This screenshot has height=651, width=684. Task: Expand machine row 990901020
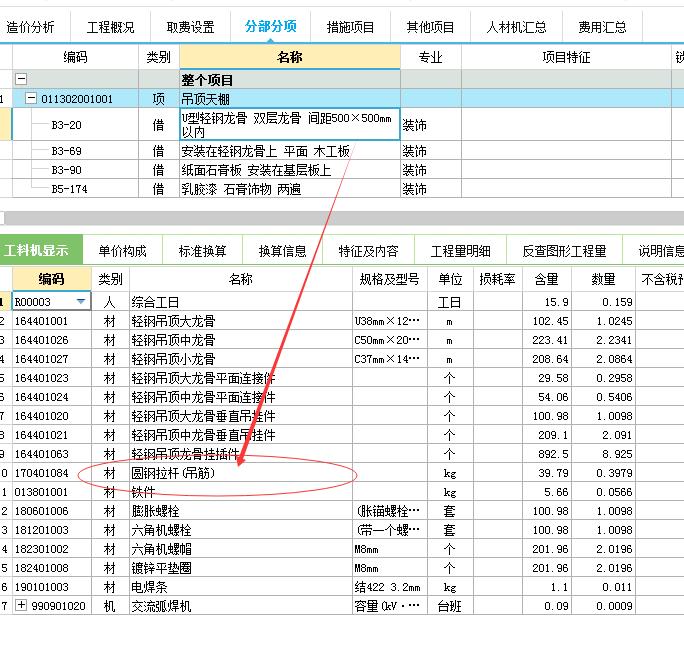(21, 605)
